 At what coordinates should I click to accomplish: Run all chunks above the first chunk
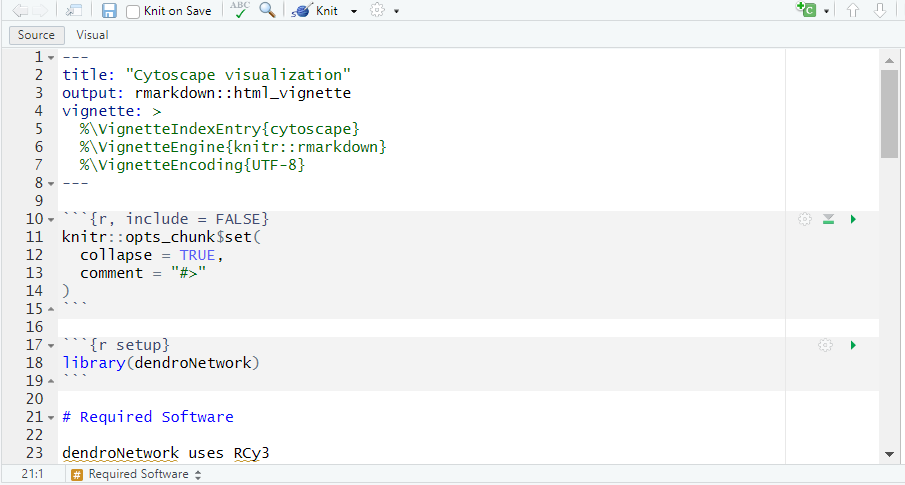click(x=828, y=219)
